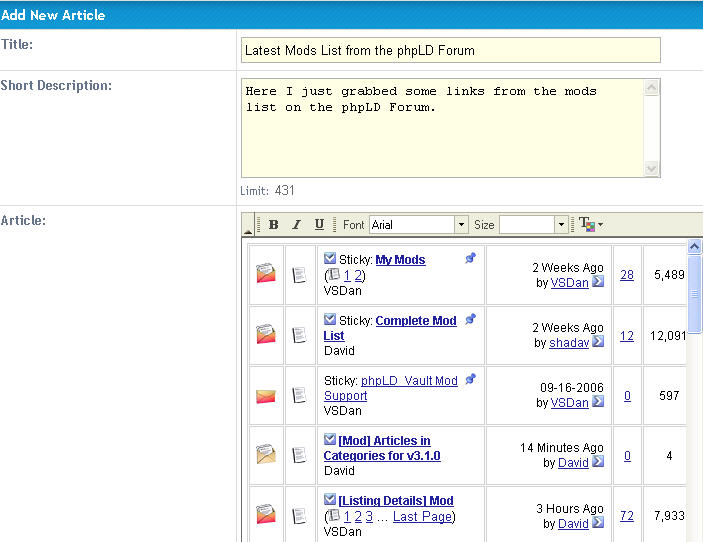Viewport: 703px width, 542px height.
Task: Click the subscribed checkmark icon before Listing Details Mod
Action: [330, 499]
